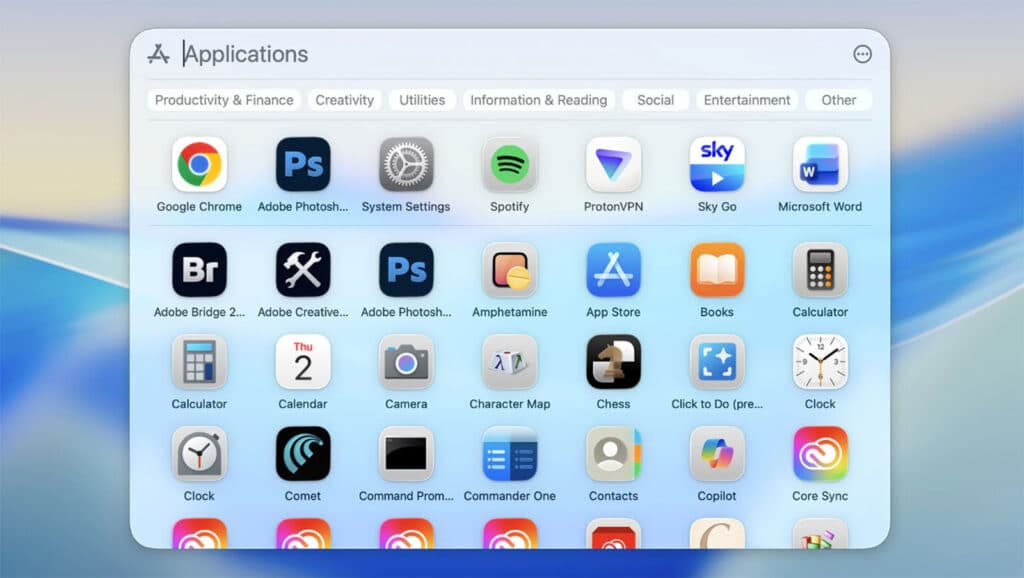Launch Adobe Bridge
Image resolution: width=1024 pixels, height=578 pixels.
199,272
